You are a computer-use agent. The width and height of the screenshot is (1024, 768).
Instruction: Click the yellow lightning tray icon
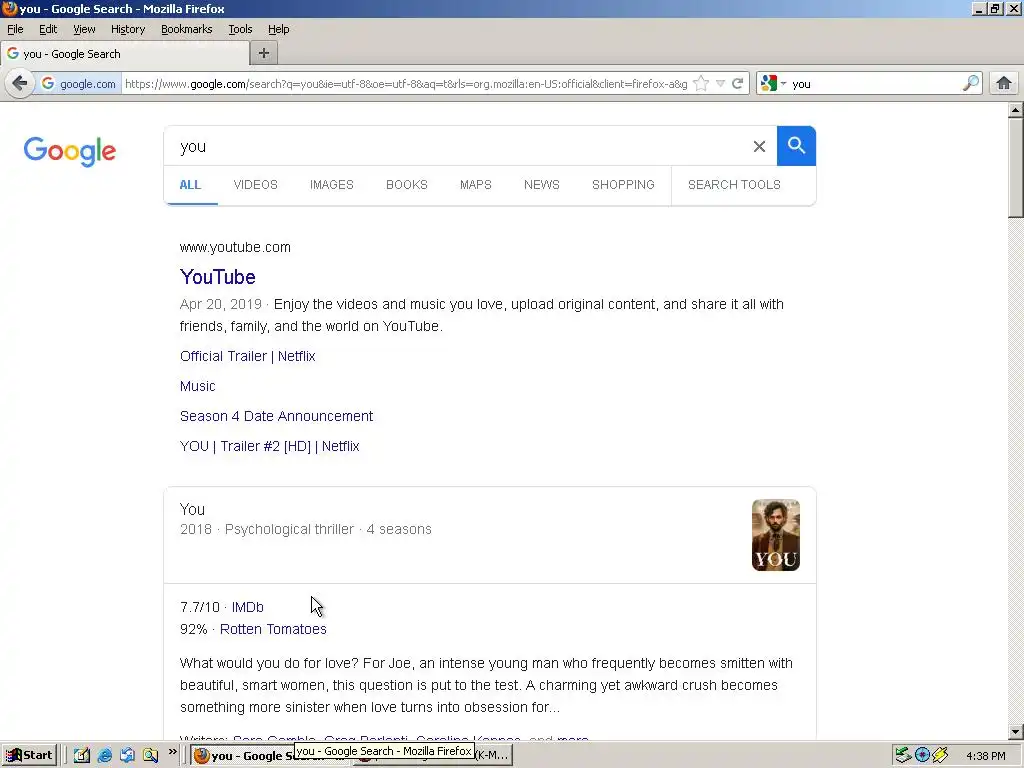click(940, 755)
